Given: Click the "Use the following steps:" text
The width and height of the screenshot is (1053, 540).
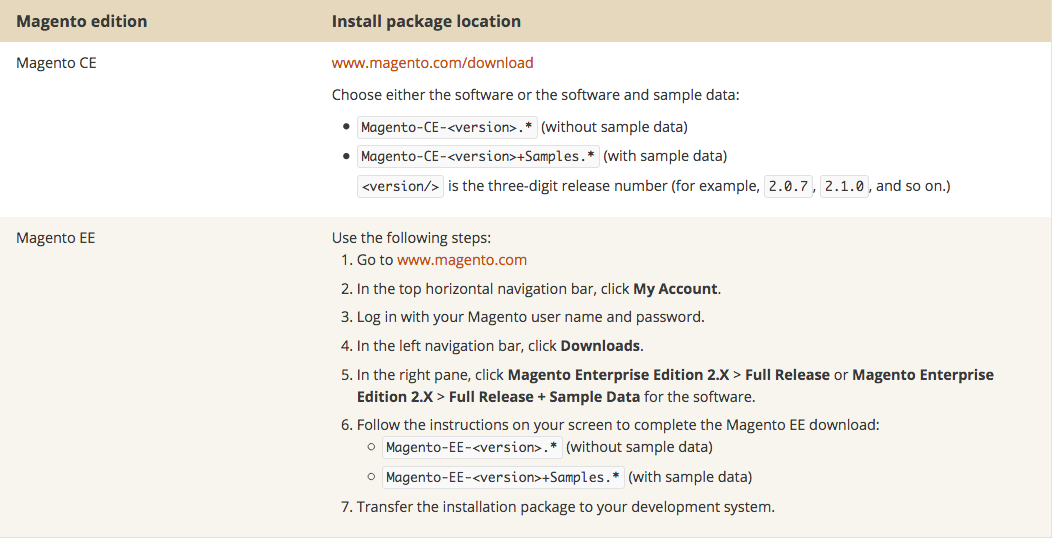Looking at the screenshot, I should [412, 239].
